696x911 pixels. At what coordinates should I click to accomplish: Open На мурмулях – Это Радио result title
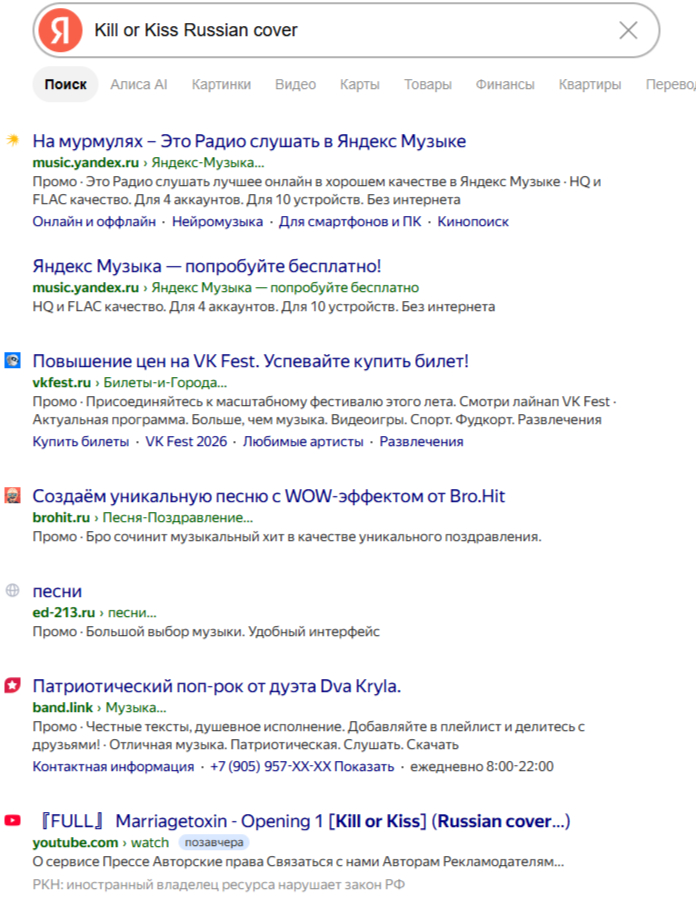coord(249,141)
